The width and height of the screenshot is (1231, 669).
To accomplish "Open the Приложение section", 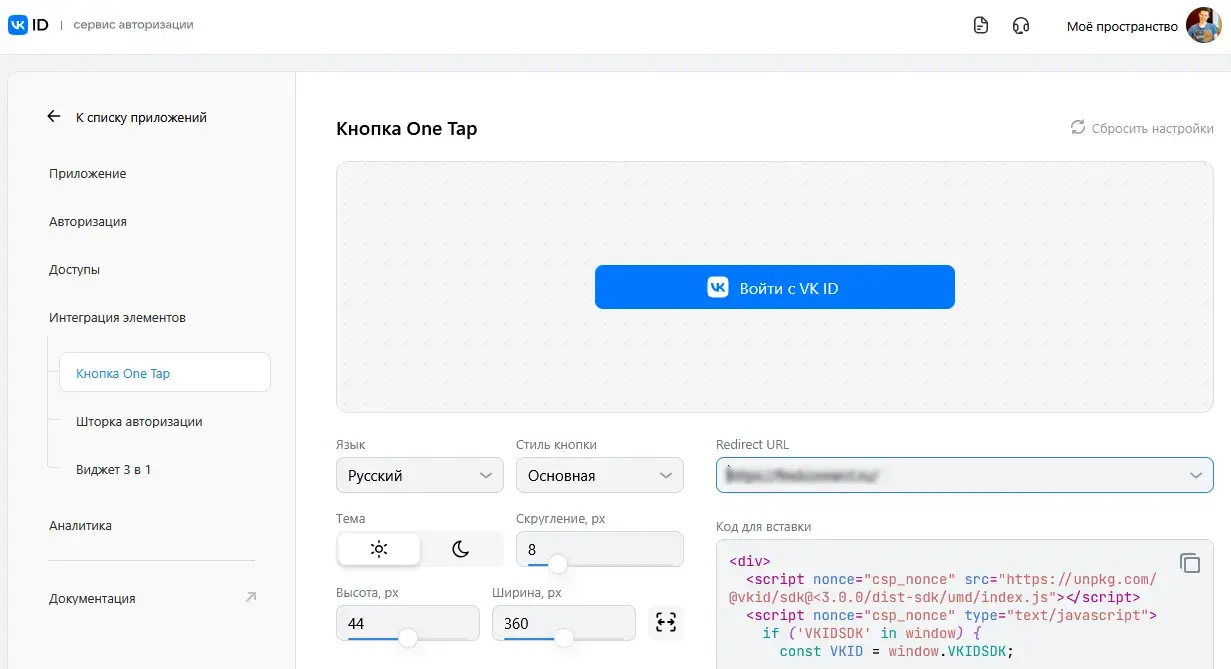I will (88, 174).
